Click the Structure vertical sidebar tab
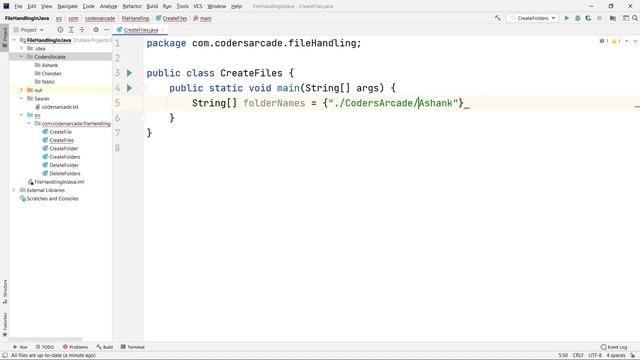The width and height of the screenshot is (640, 360). click(5, 291)
